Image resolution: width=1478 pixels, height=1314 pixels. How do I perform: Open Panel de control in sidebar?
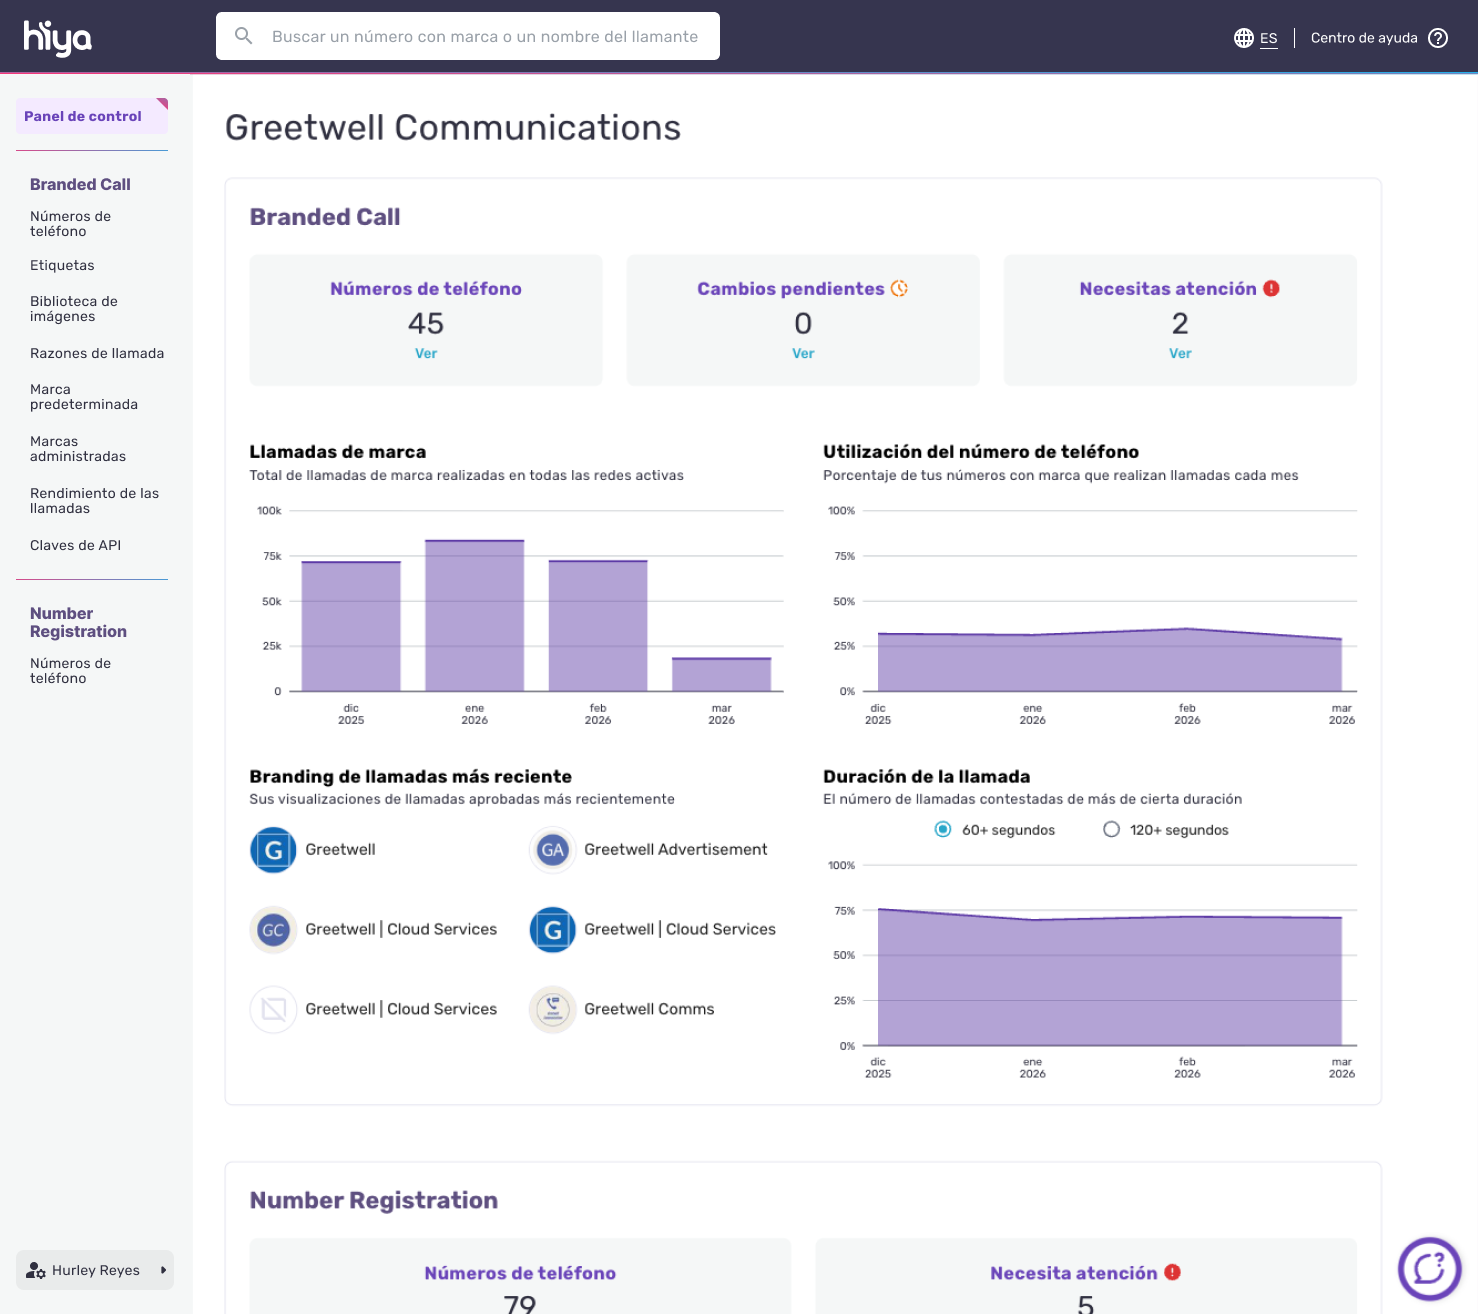[83, 116]
